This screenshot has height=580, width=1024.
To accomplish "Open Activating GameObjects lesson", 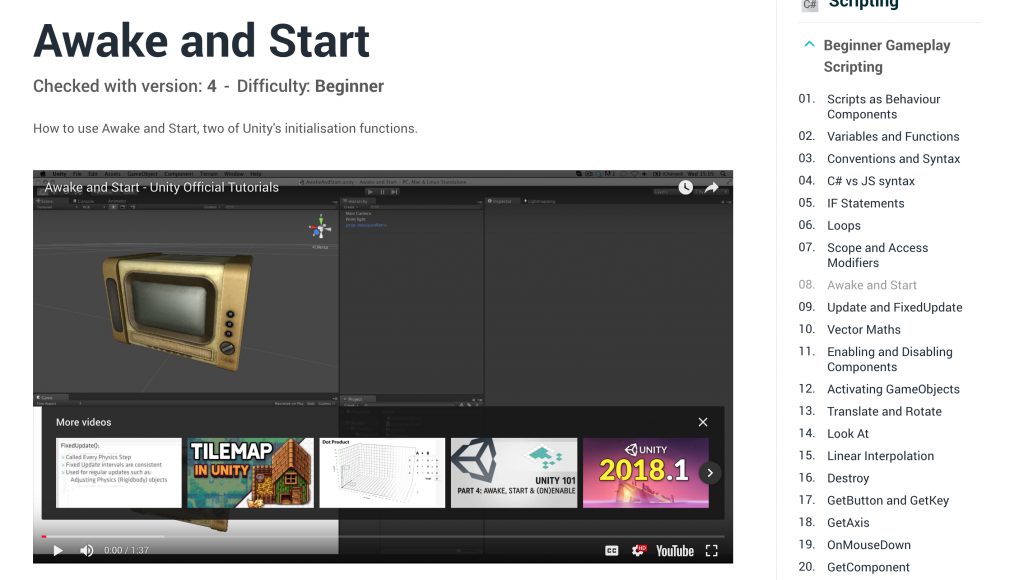I will point(893,389).
